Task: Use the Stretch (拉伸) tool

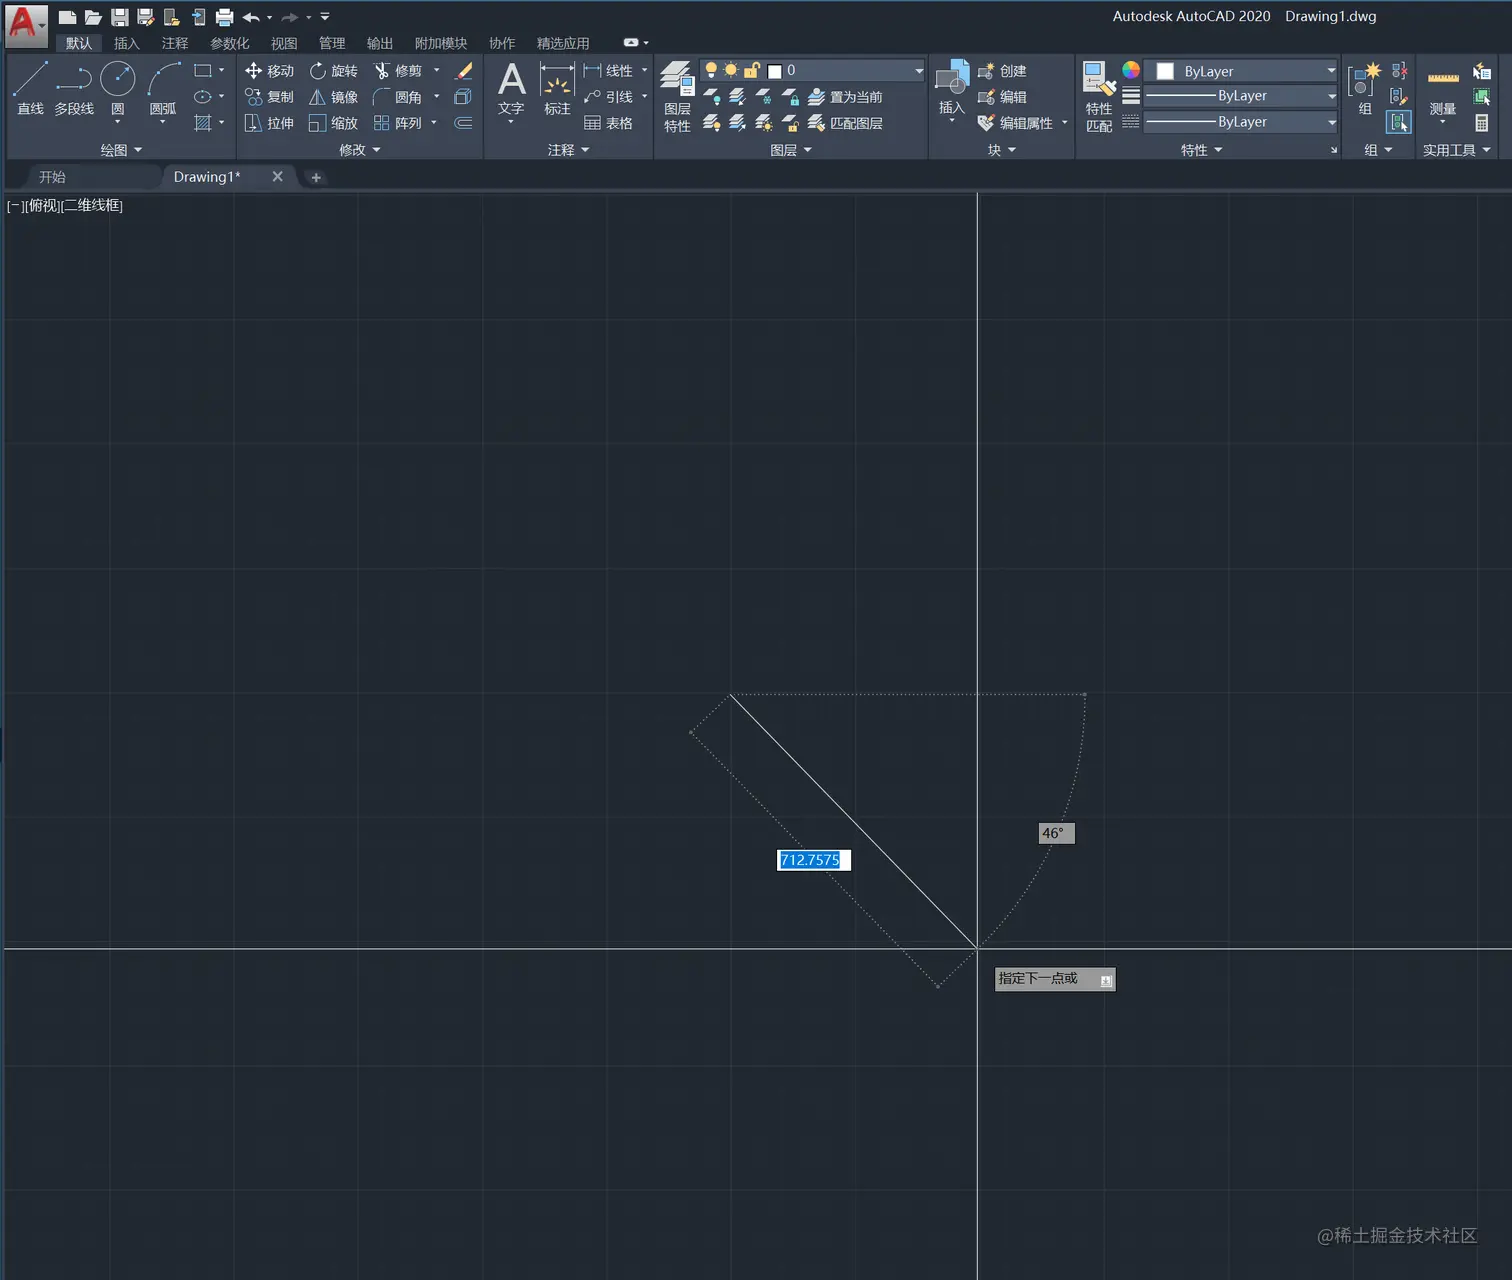Action: pos(270,123)
